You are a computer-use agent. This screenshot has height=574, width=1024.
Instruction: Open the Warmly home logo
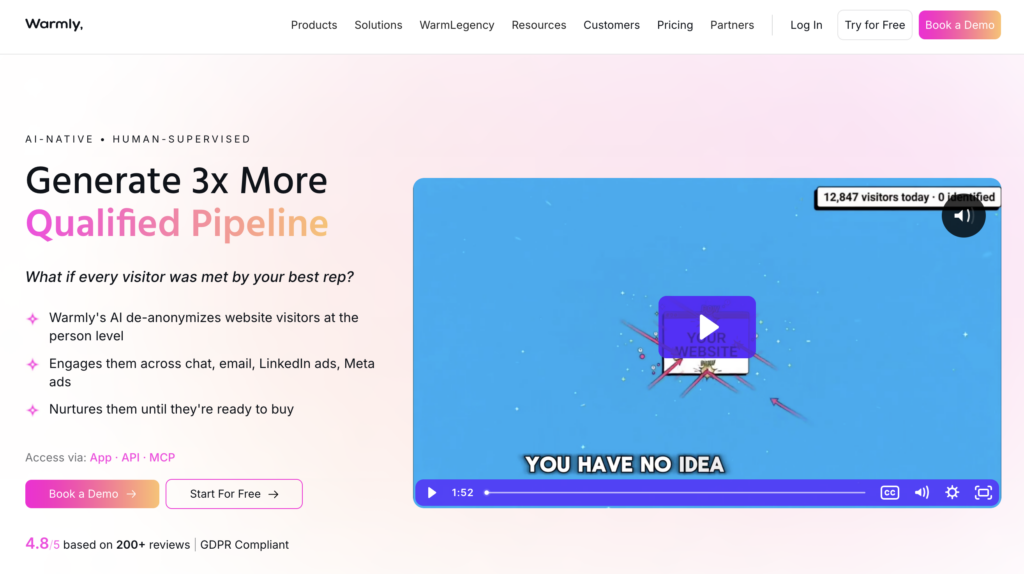54,24
